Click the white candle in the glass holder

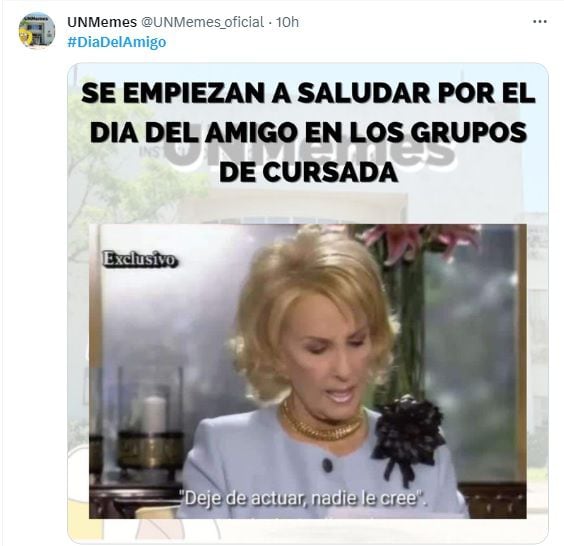(156, 413)
